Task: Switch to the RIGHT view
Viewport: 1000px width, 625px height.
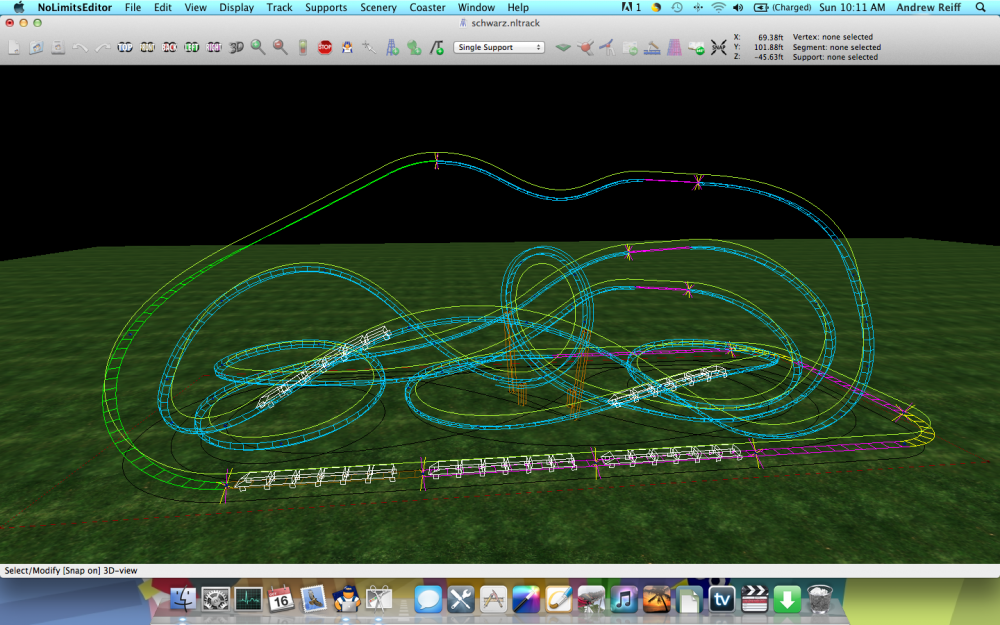Action: [x=213, y=47]
